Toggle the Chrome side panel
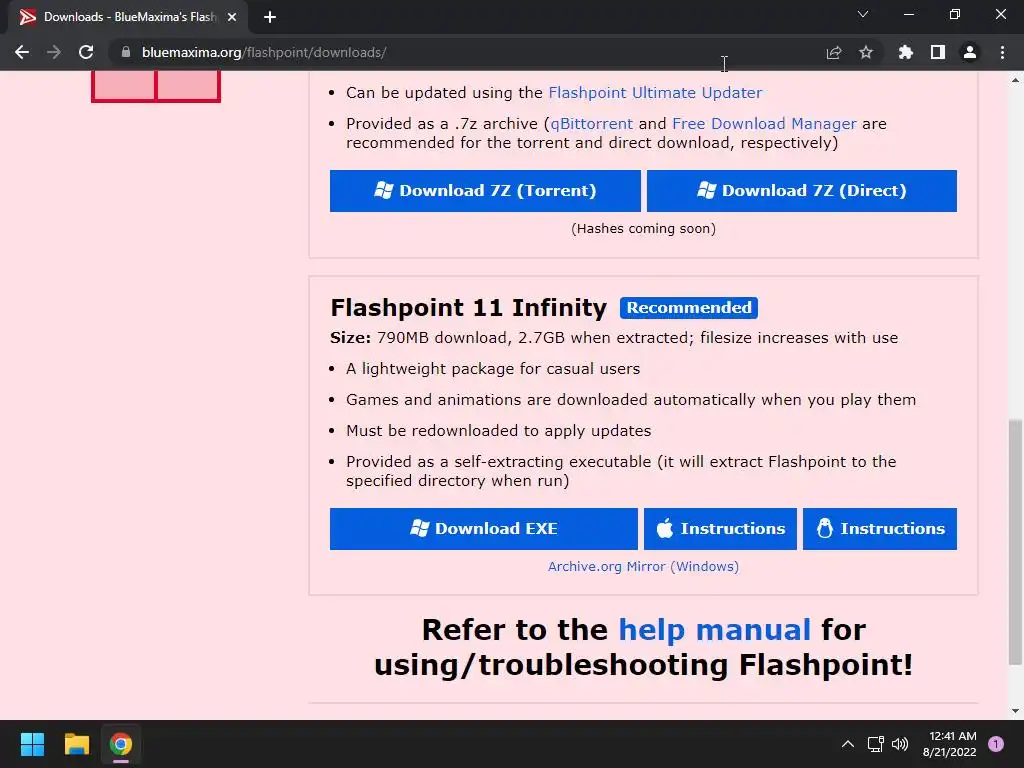Viewport: 1024px width, 768px height. click(938, 52)
